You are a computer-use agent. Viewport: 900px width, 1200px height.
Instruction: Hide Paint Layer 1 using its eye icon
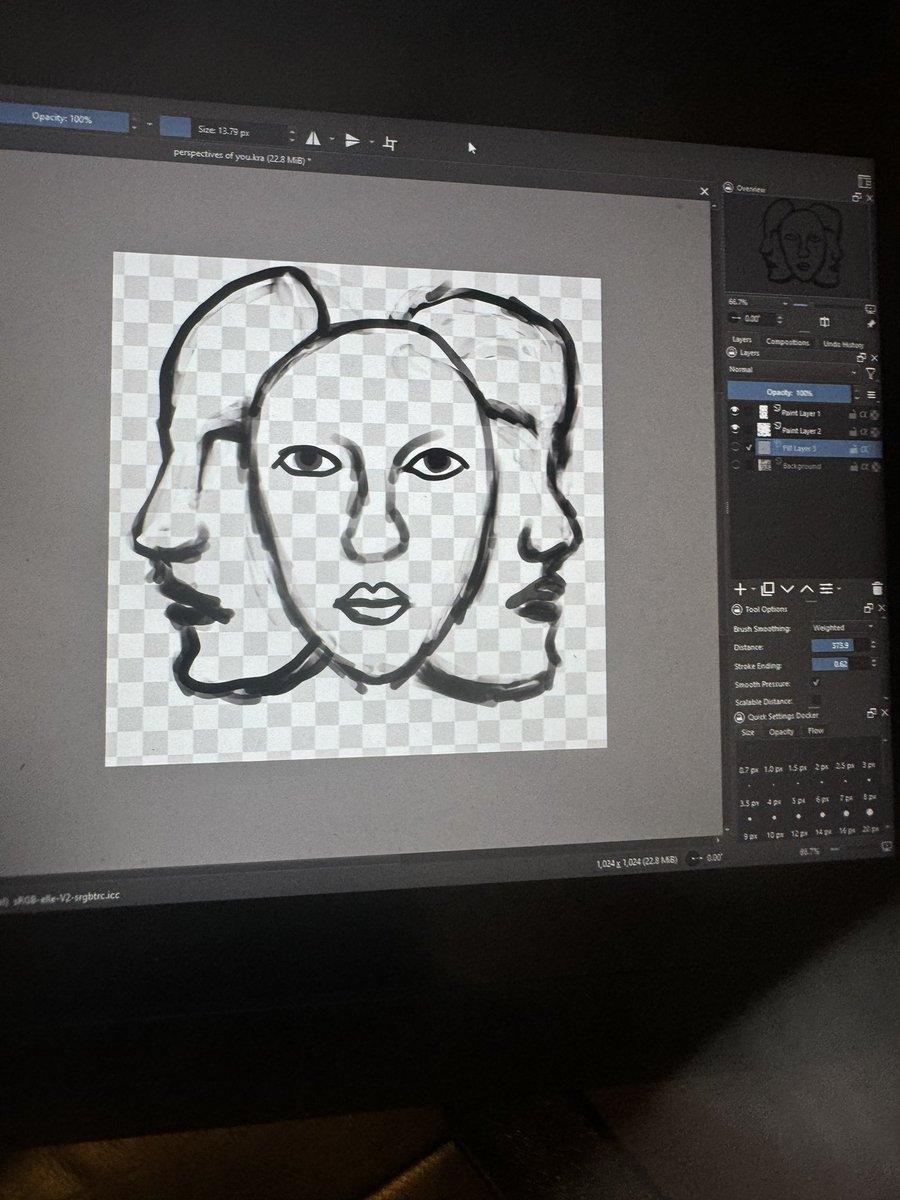click(735, 411)
